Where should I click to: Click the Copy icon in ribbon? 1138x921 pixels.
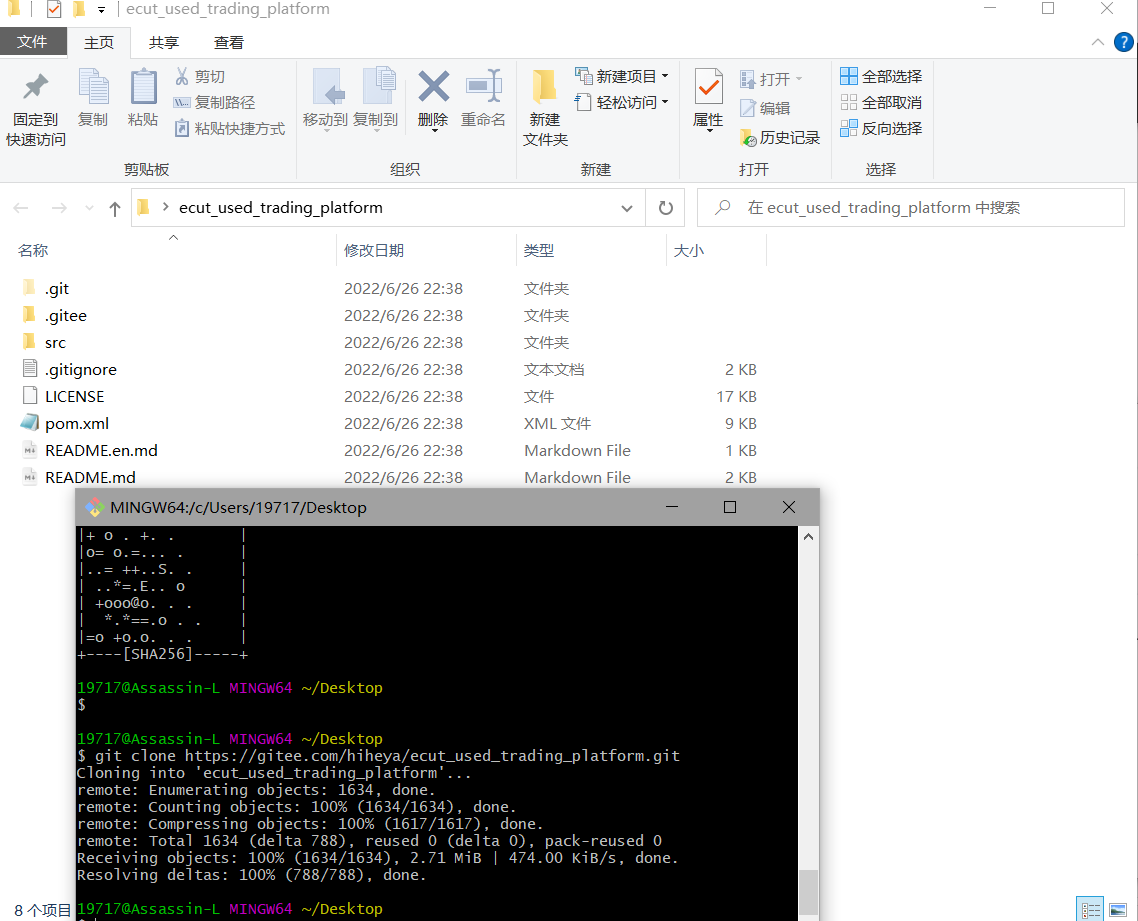click(93, 88)
